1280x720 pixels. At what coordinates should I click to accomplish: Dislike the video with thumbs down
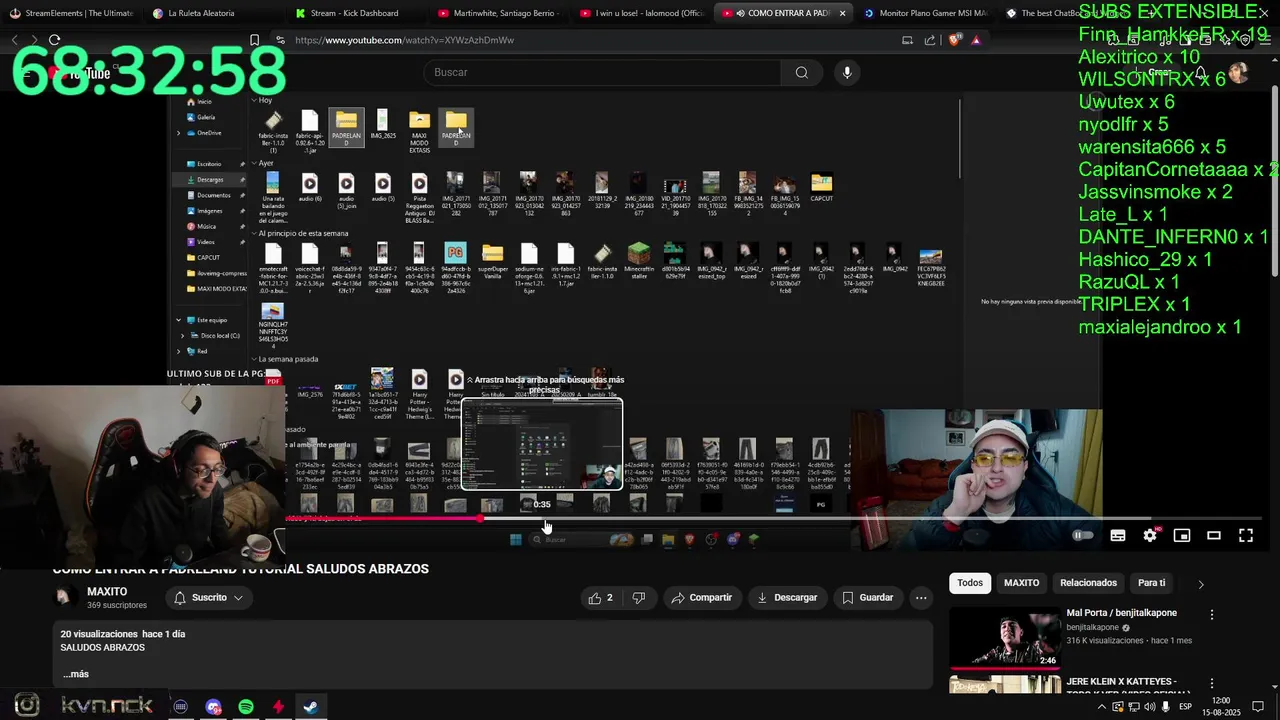click(638, 598)
